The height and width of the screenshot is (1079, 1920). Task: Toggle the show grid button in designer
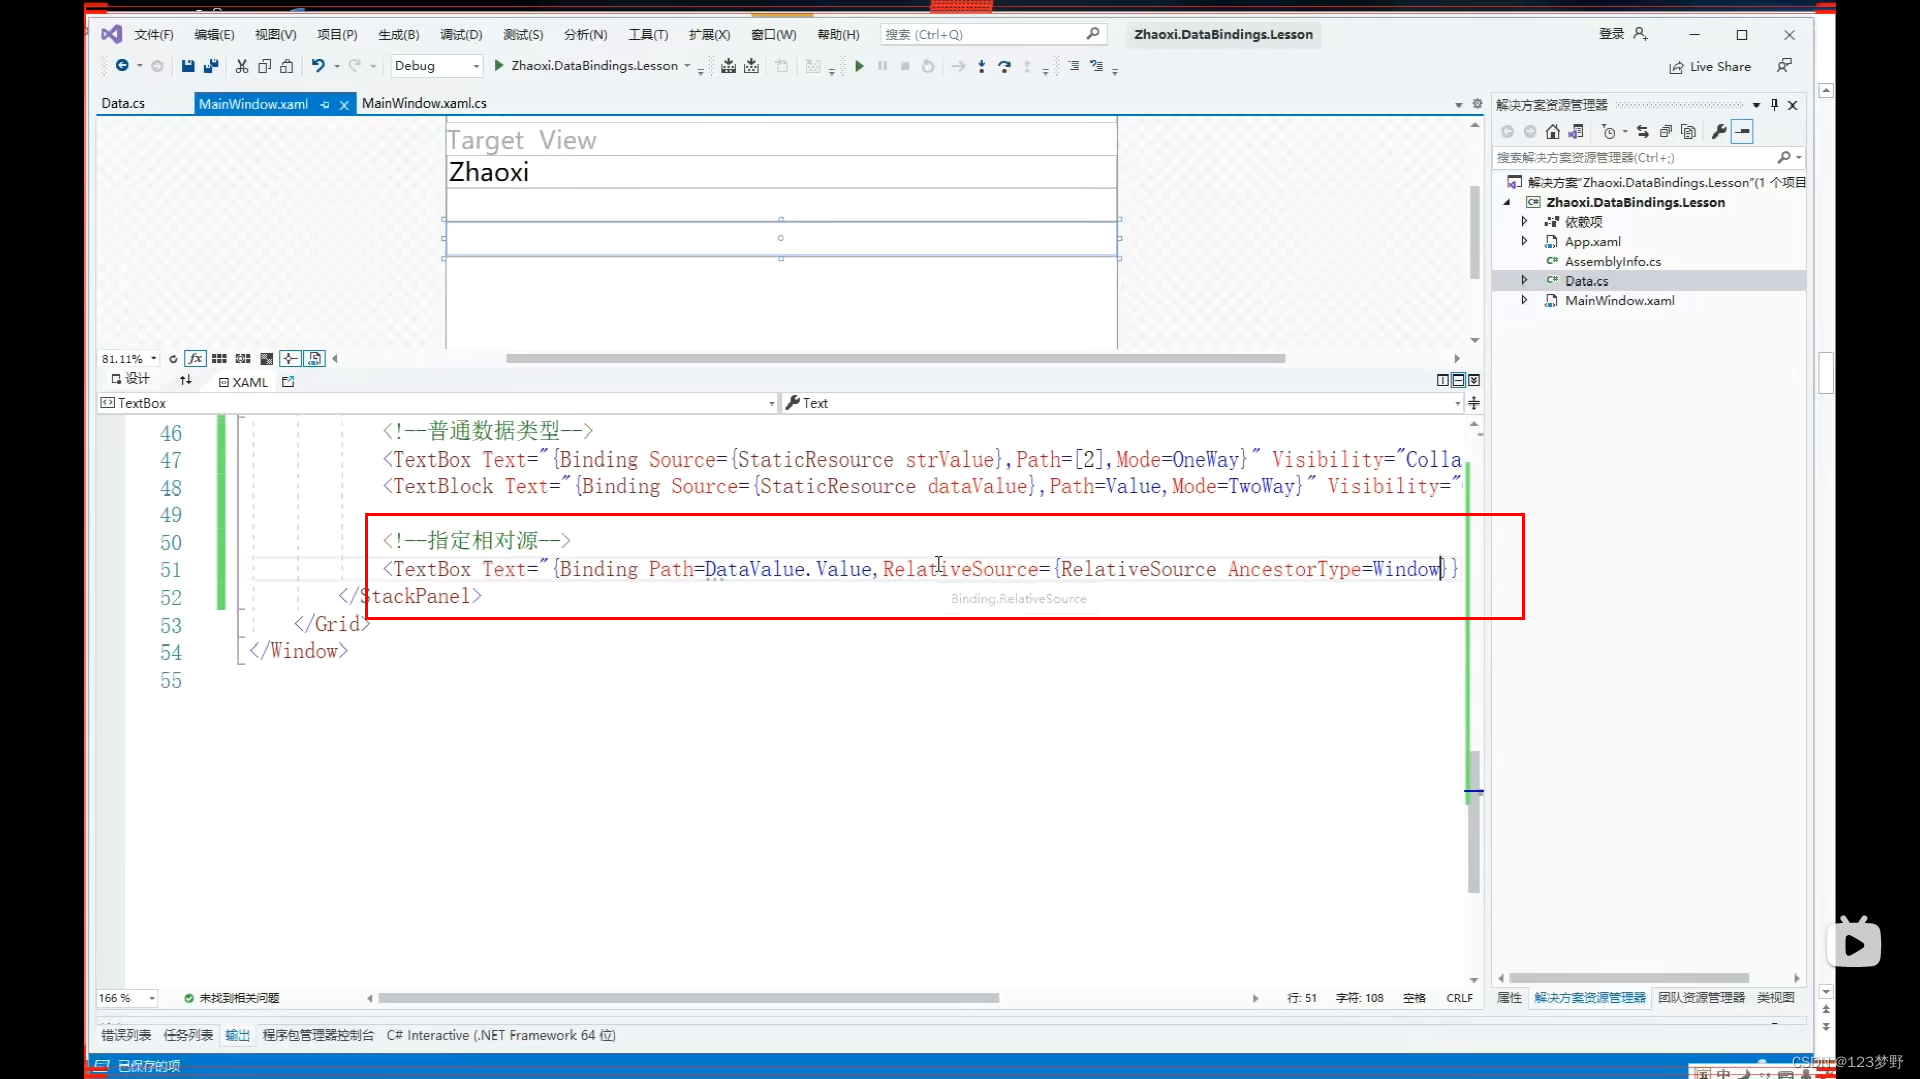pos(219,359)
